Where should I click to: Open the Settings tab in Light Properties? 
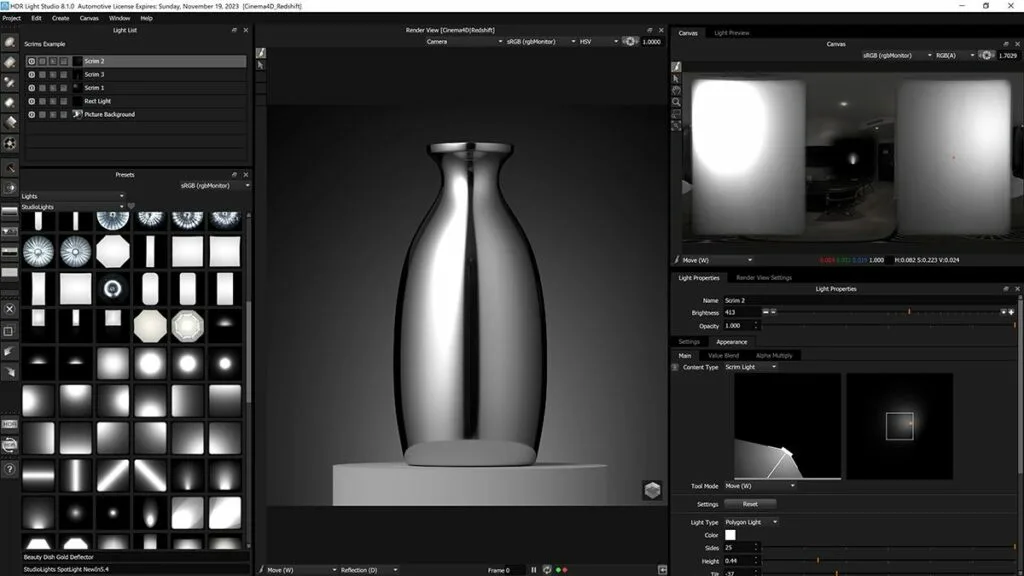coord(688,342)
